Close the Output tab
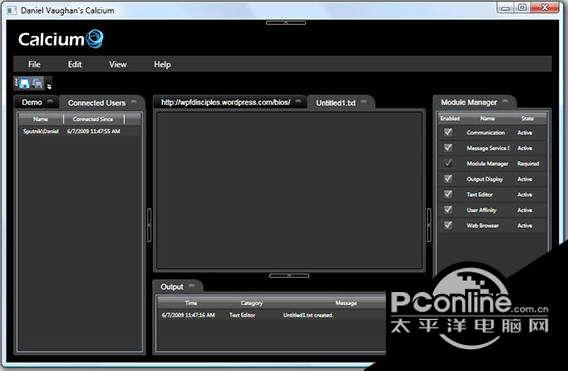Screen dimensions: 568x371 pyautogui.click(x=192, y=285)
